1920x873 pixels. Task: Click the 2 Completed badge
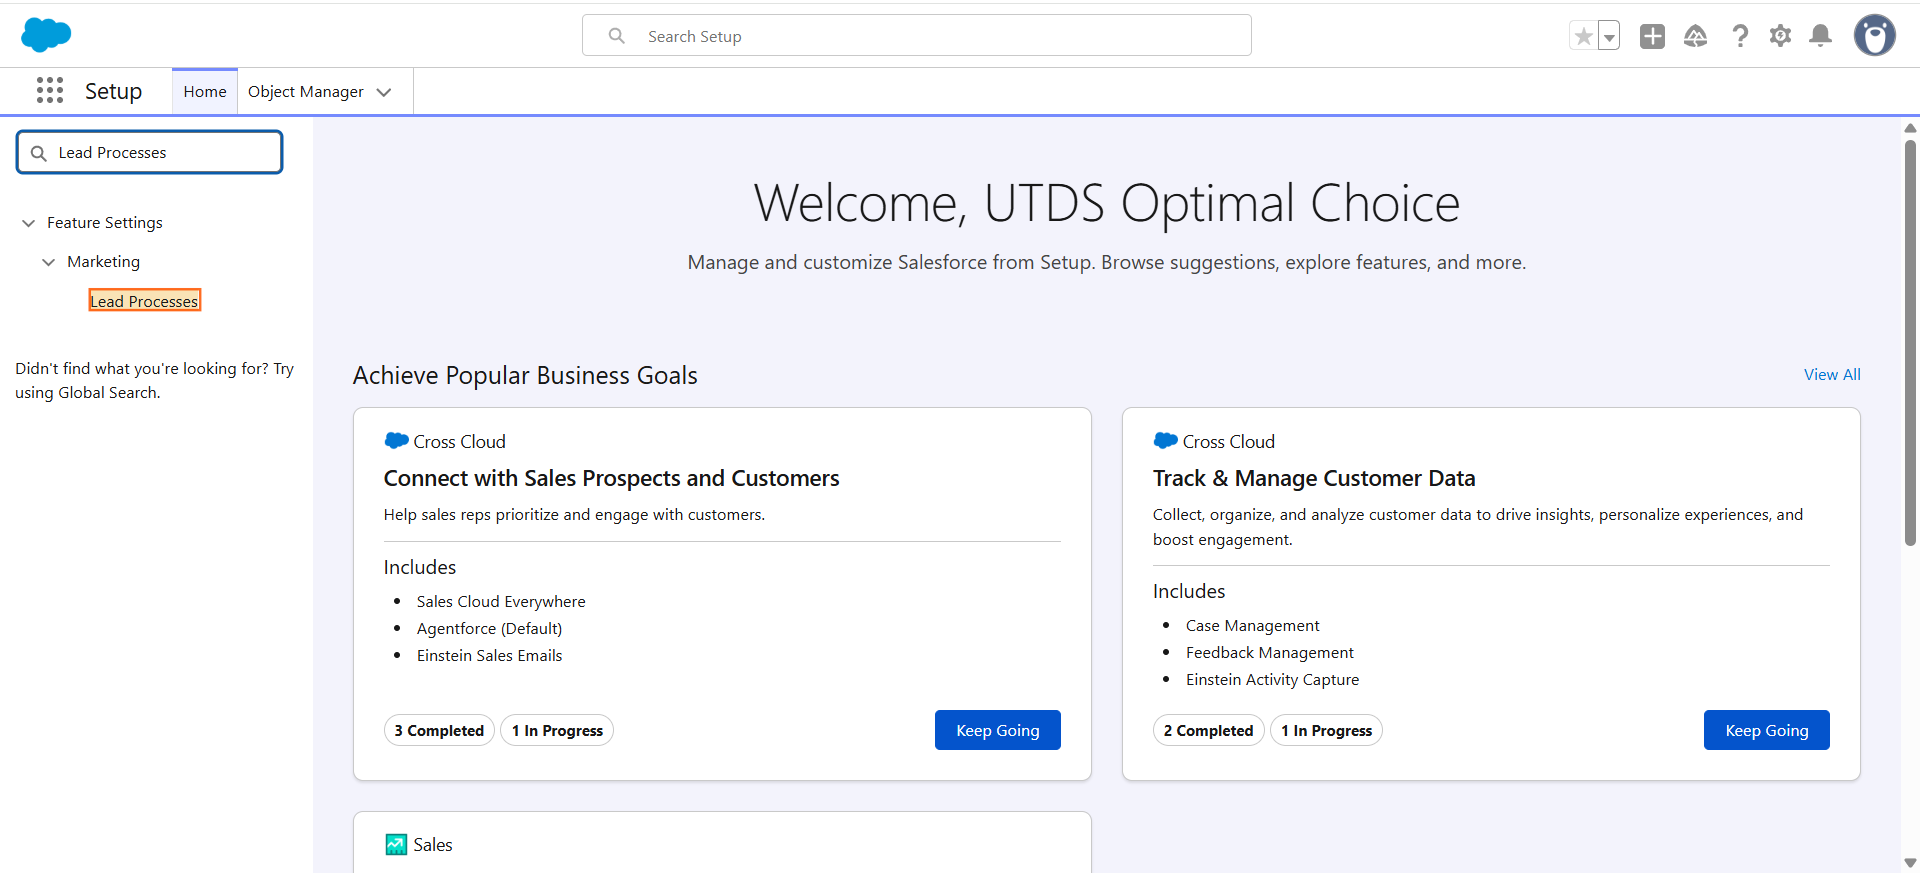(x=1208, y=730)
